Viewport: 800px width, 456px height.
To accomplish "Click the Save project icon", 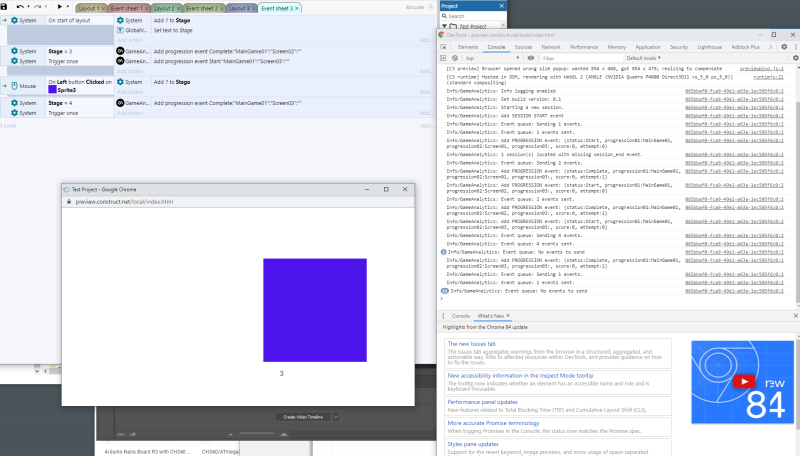I will [x=4, y=7].
